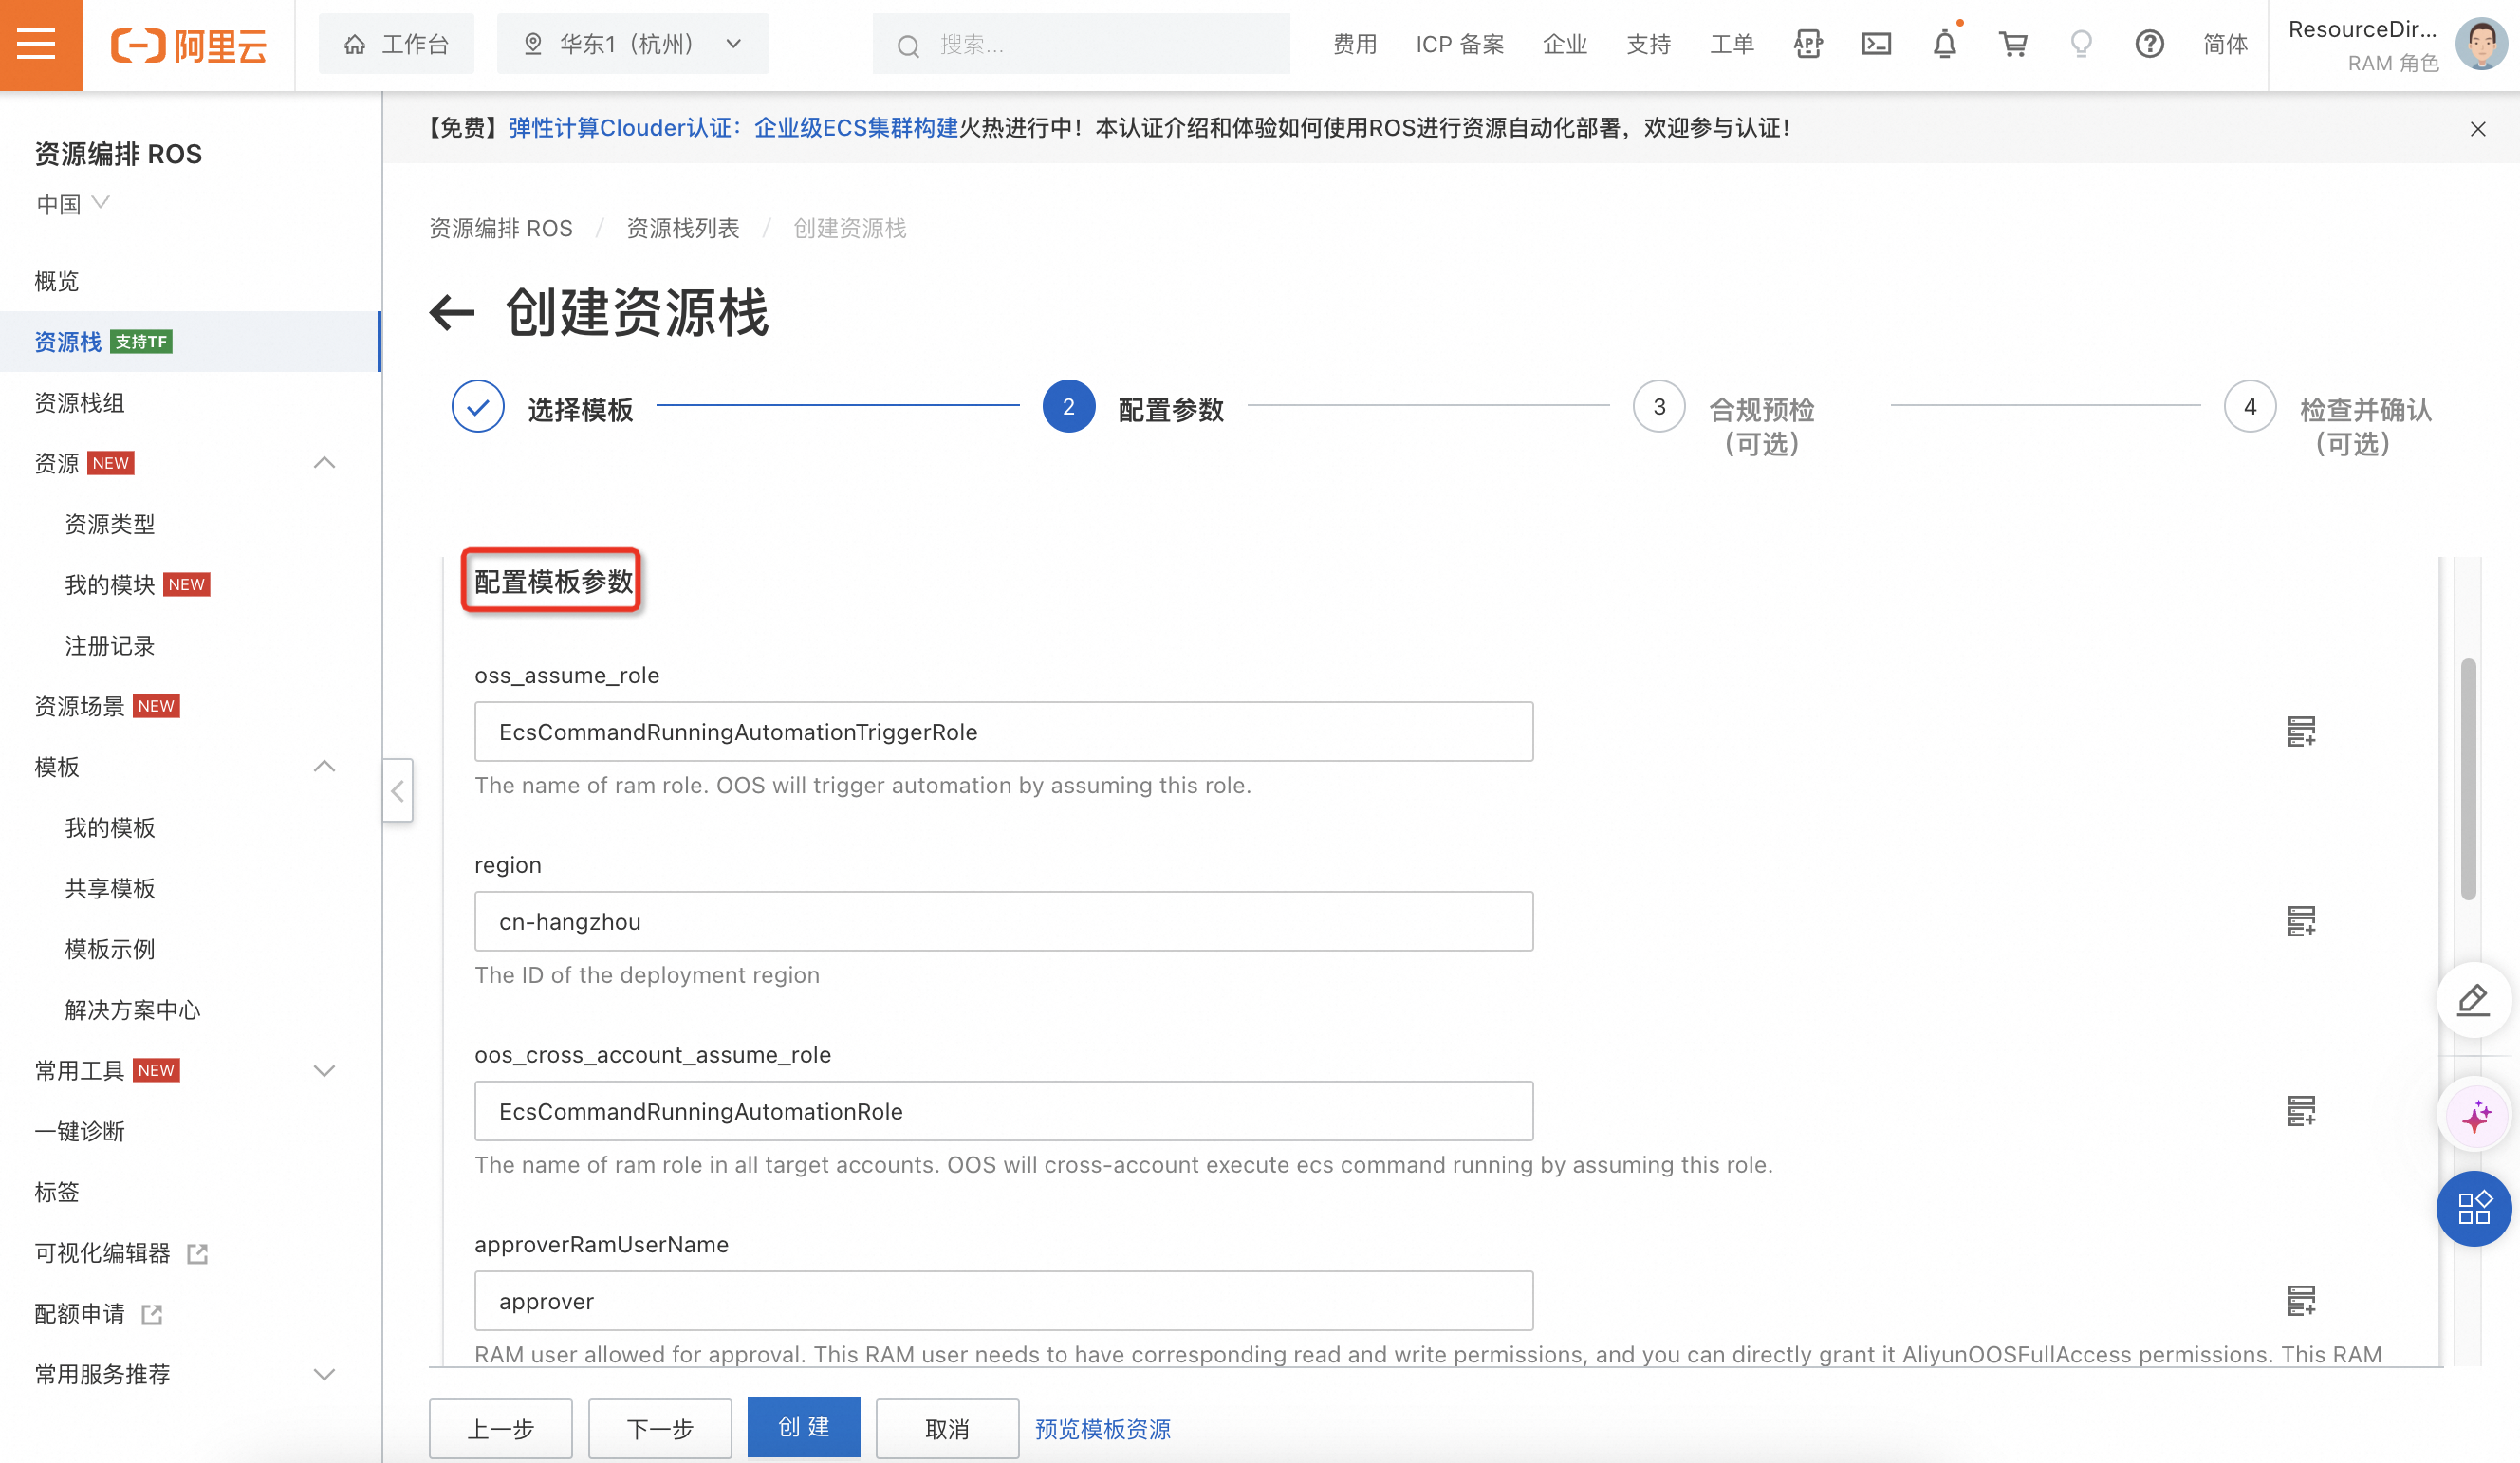
Task: Dismiss the Clouder certification banner
Action: [x=2477, y=129]
